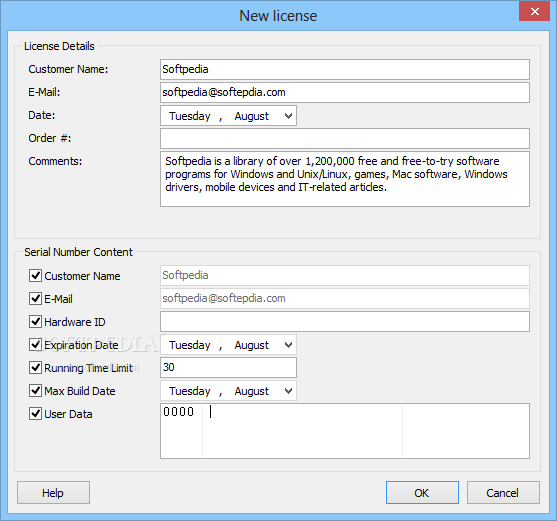This screenshot has height=521, width=557.
Task: Click the OK button
Action: 422,493
